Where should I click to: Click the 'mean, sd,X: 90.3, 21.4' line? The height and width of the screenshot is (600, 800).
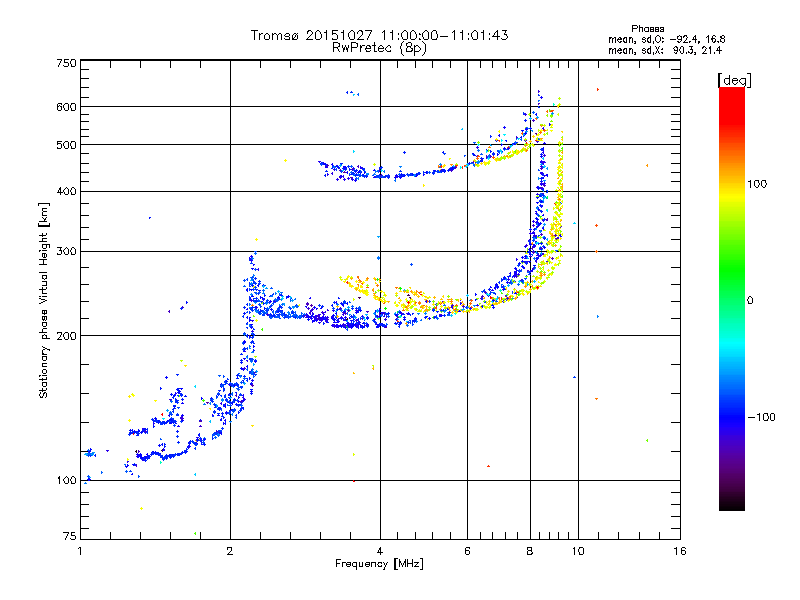pos(665,50)
